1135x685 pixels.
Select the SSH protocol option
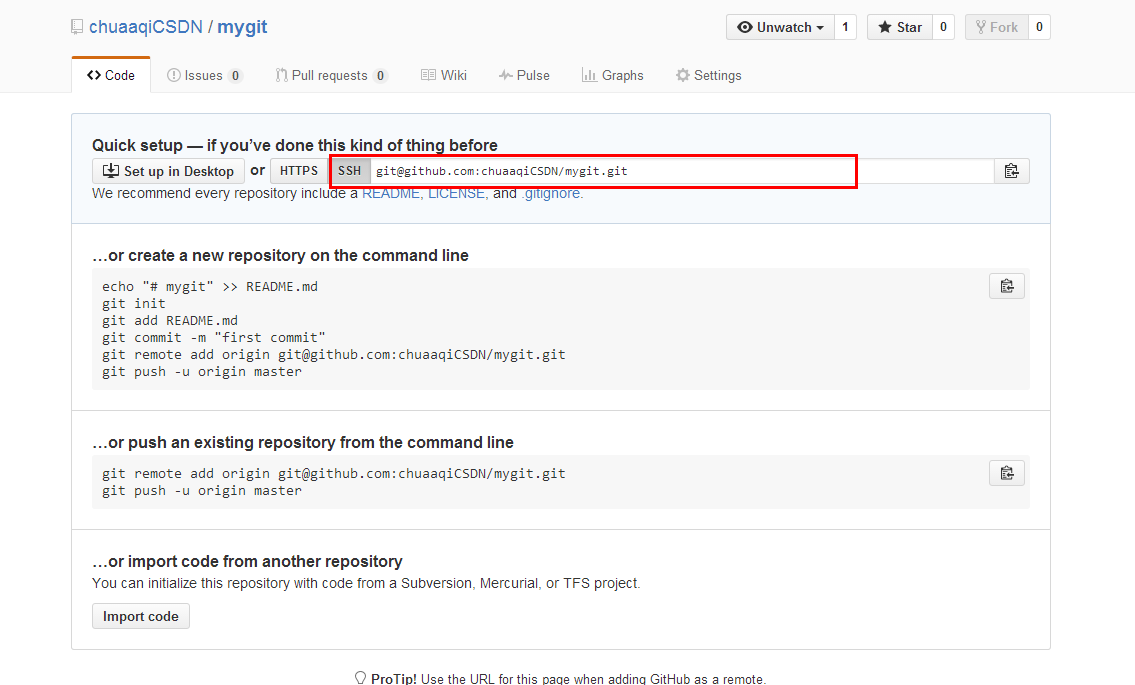(x=349, y=171)
